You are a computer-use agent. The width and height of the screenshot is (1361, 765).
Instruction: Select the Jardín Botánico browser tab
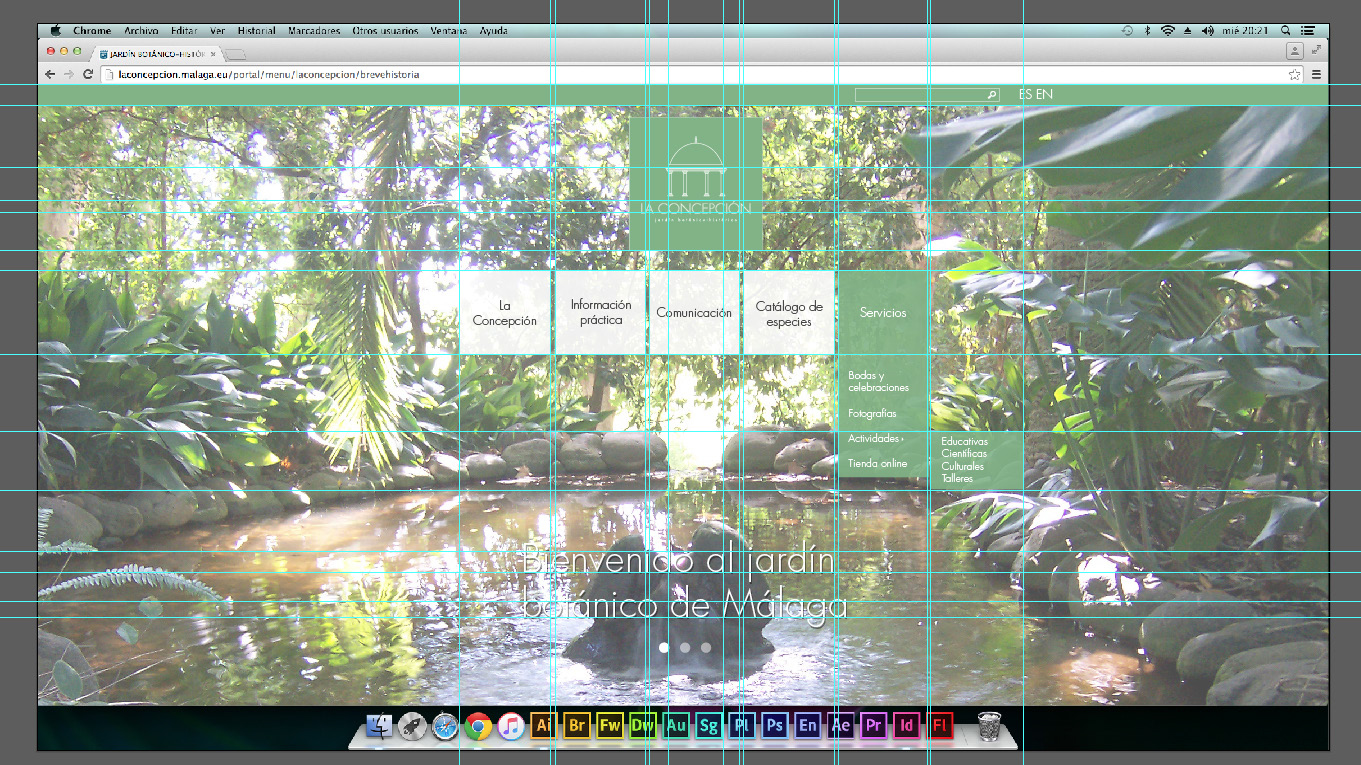[155, 53]
